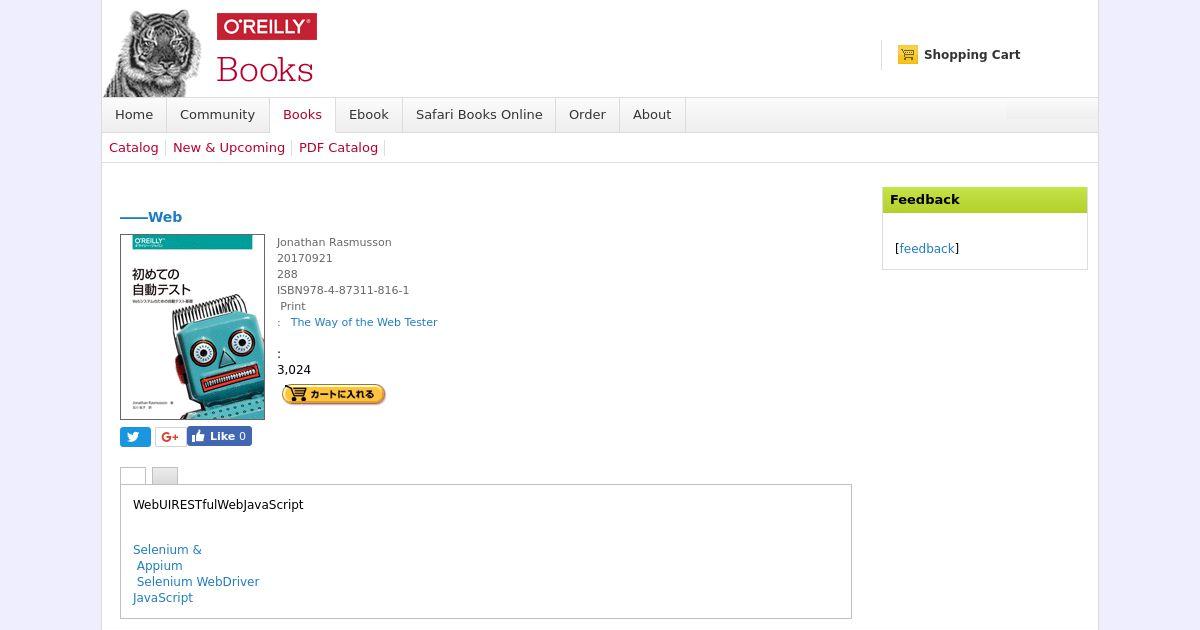Open the feedback link in sidebar
The height and width of the screenshot is (630, 1200).
point(927,249)
